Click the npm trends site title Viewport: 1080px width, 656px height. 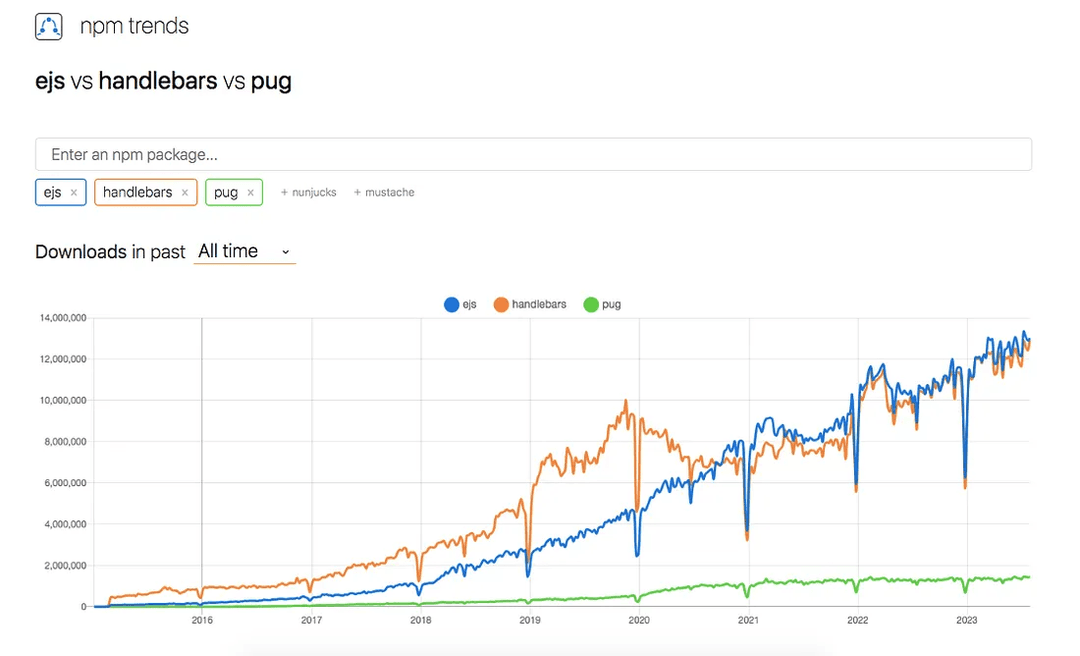[134, 27]
